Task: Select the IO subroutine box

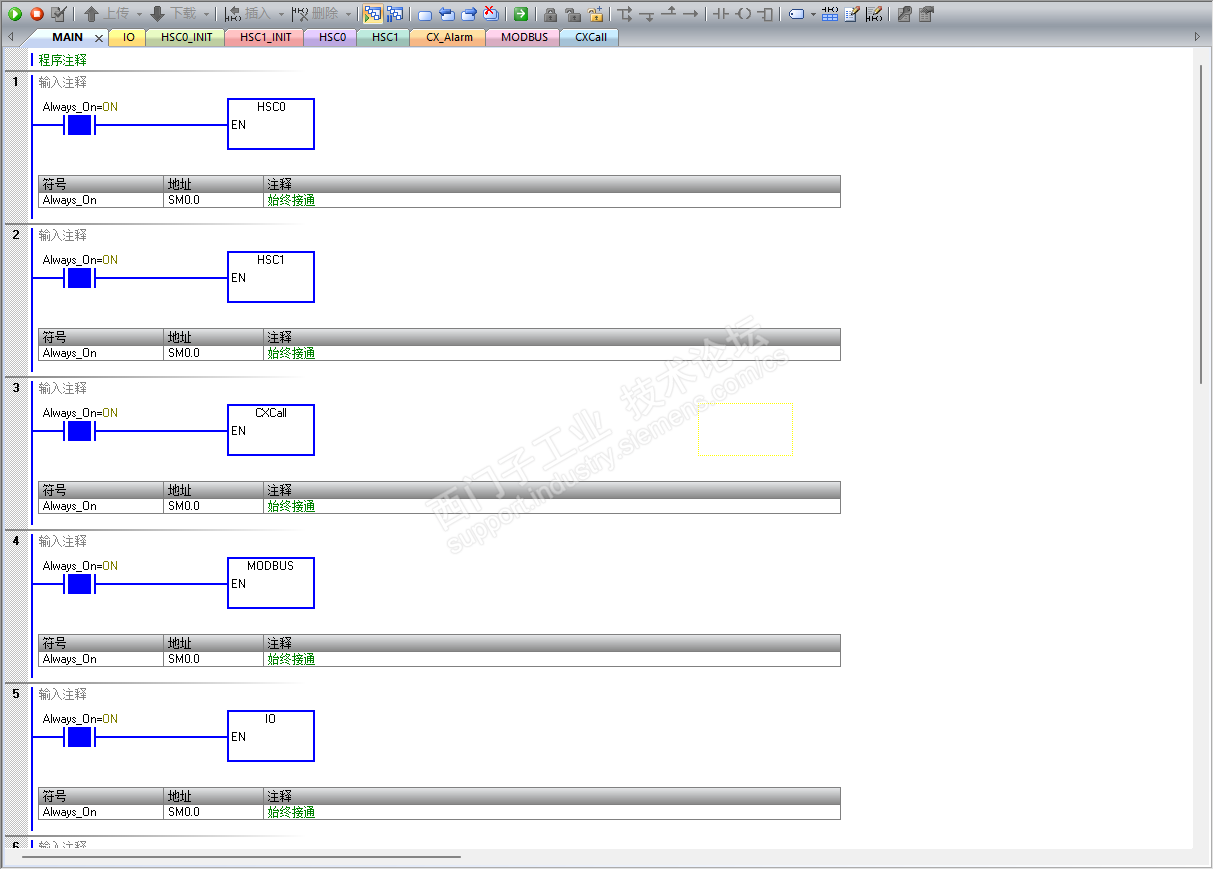Action: coord(271,736)
